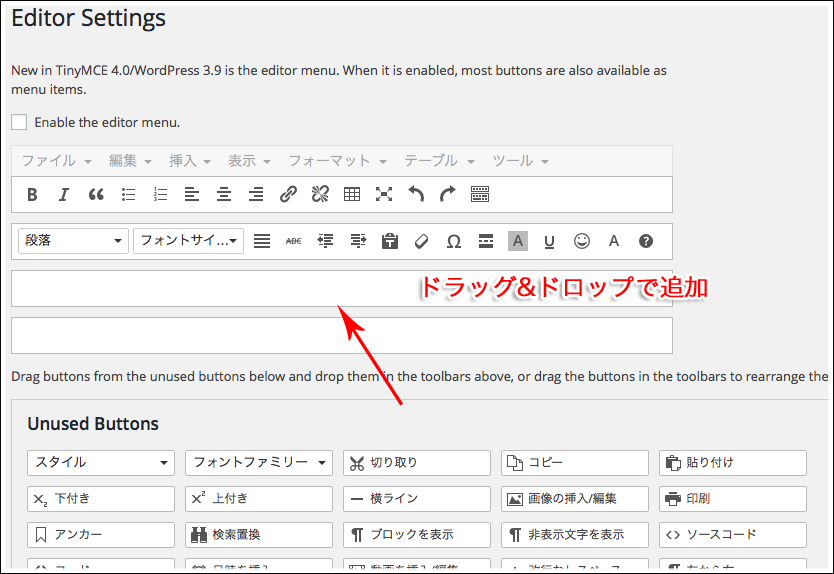Click the 検索置換 find and replace button
The width and height of the screenshot is (834, 574).
258,535
